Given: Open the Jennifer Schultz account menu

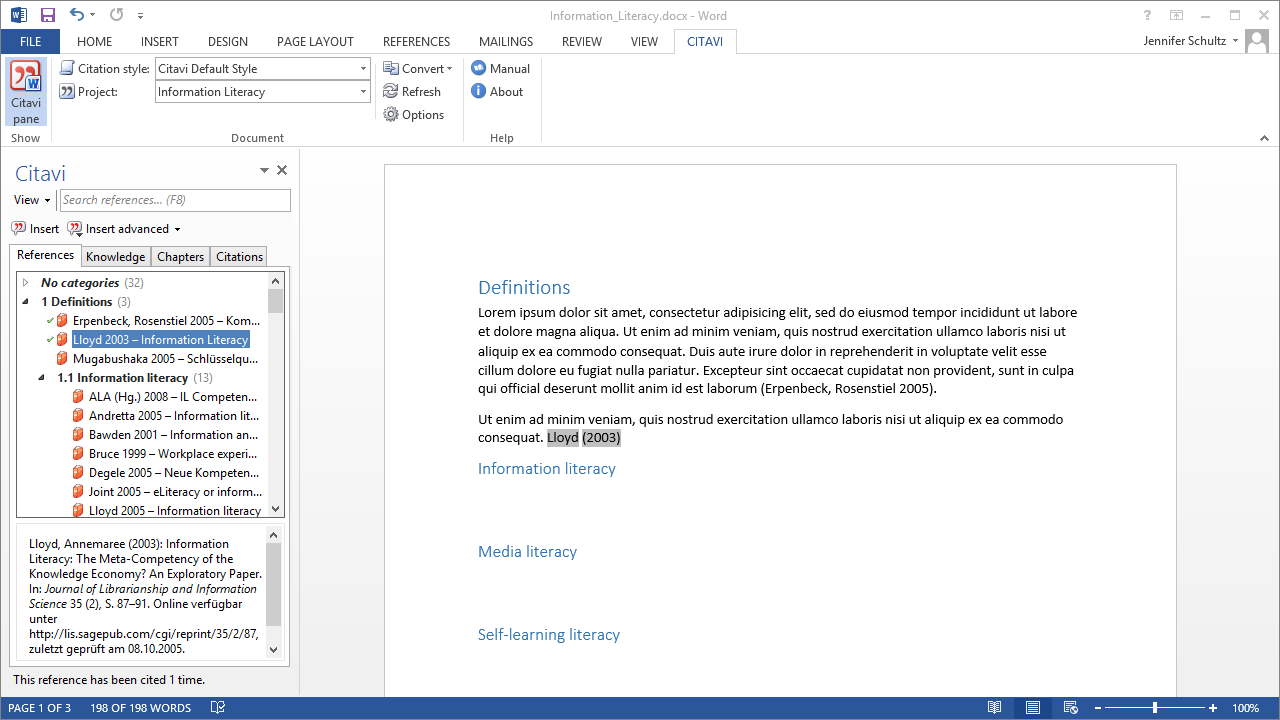Looking at the screenshot, I should pos(1191,41).
